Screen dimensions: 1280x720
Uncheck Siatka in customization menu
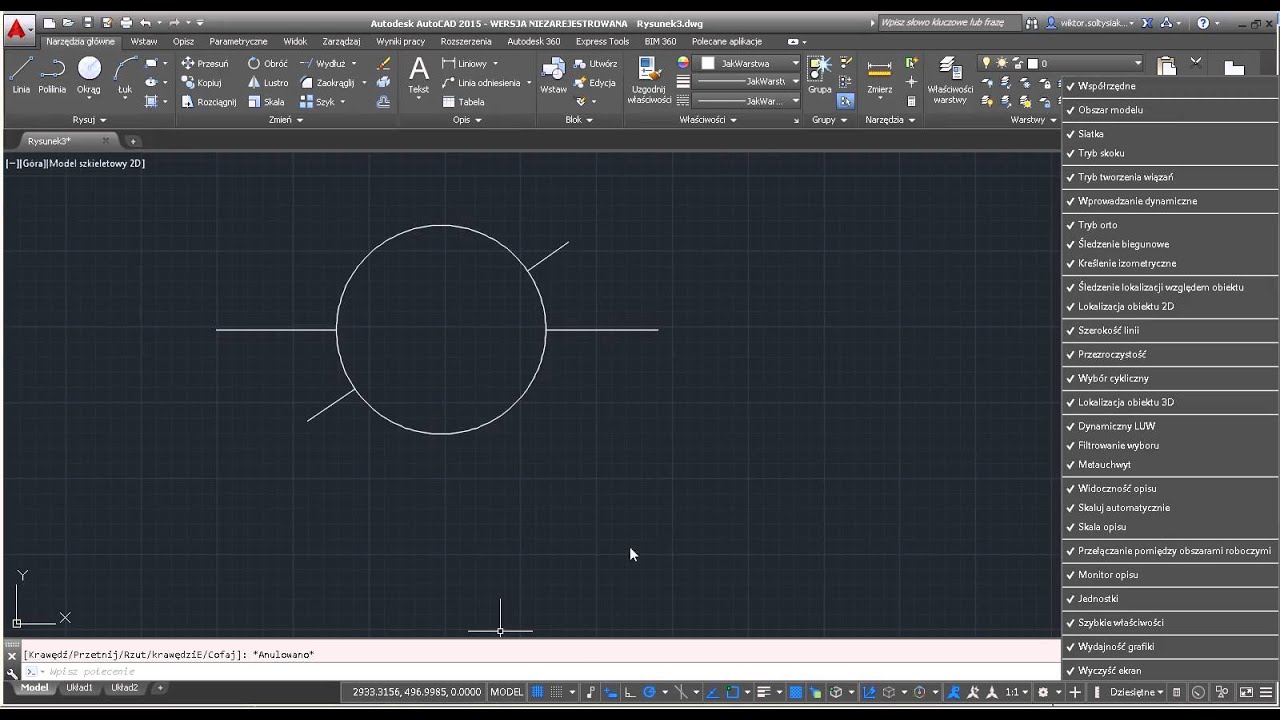[x=1170, y=134]
